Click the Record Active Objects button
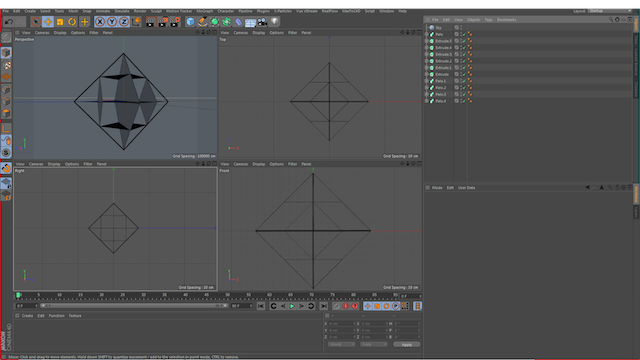The height and width of the screenshot is (360, 640). tap(336, 306)
